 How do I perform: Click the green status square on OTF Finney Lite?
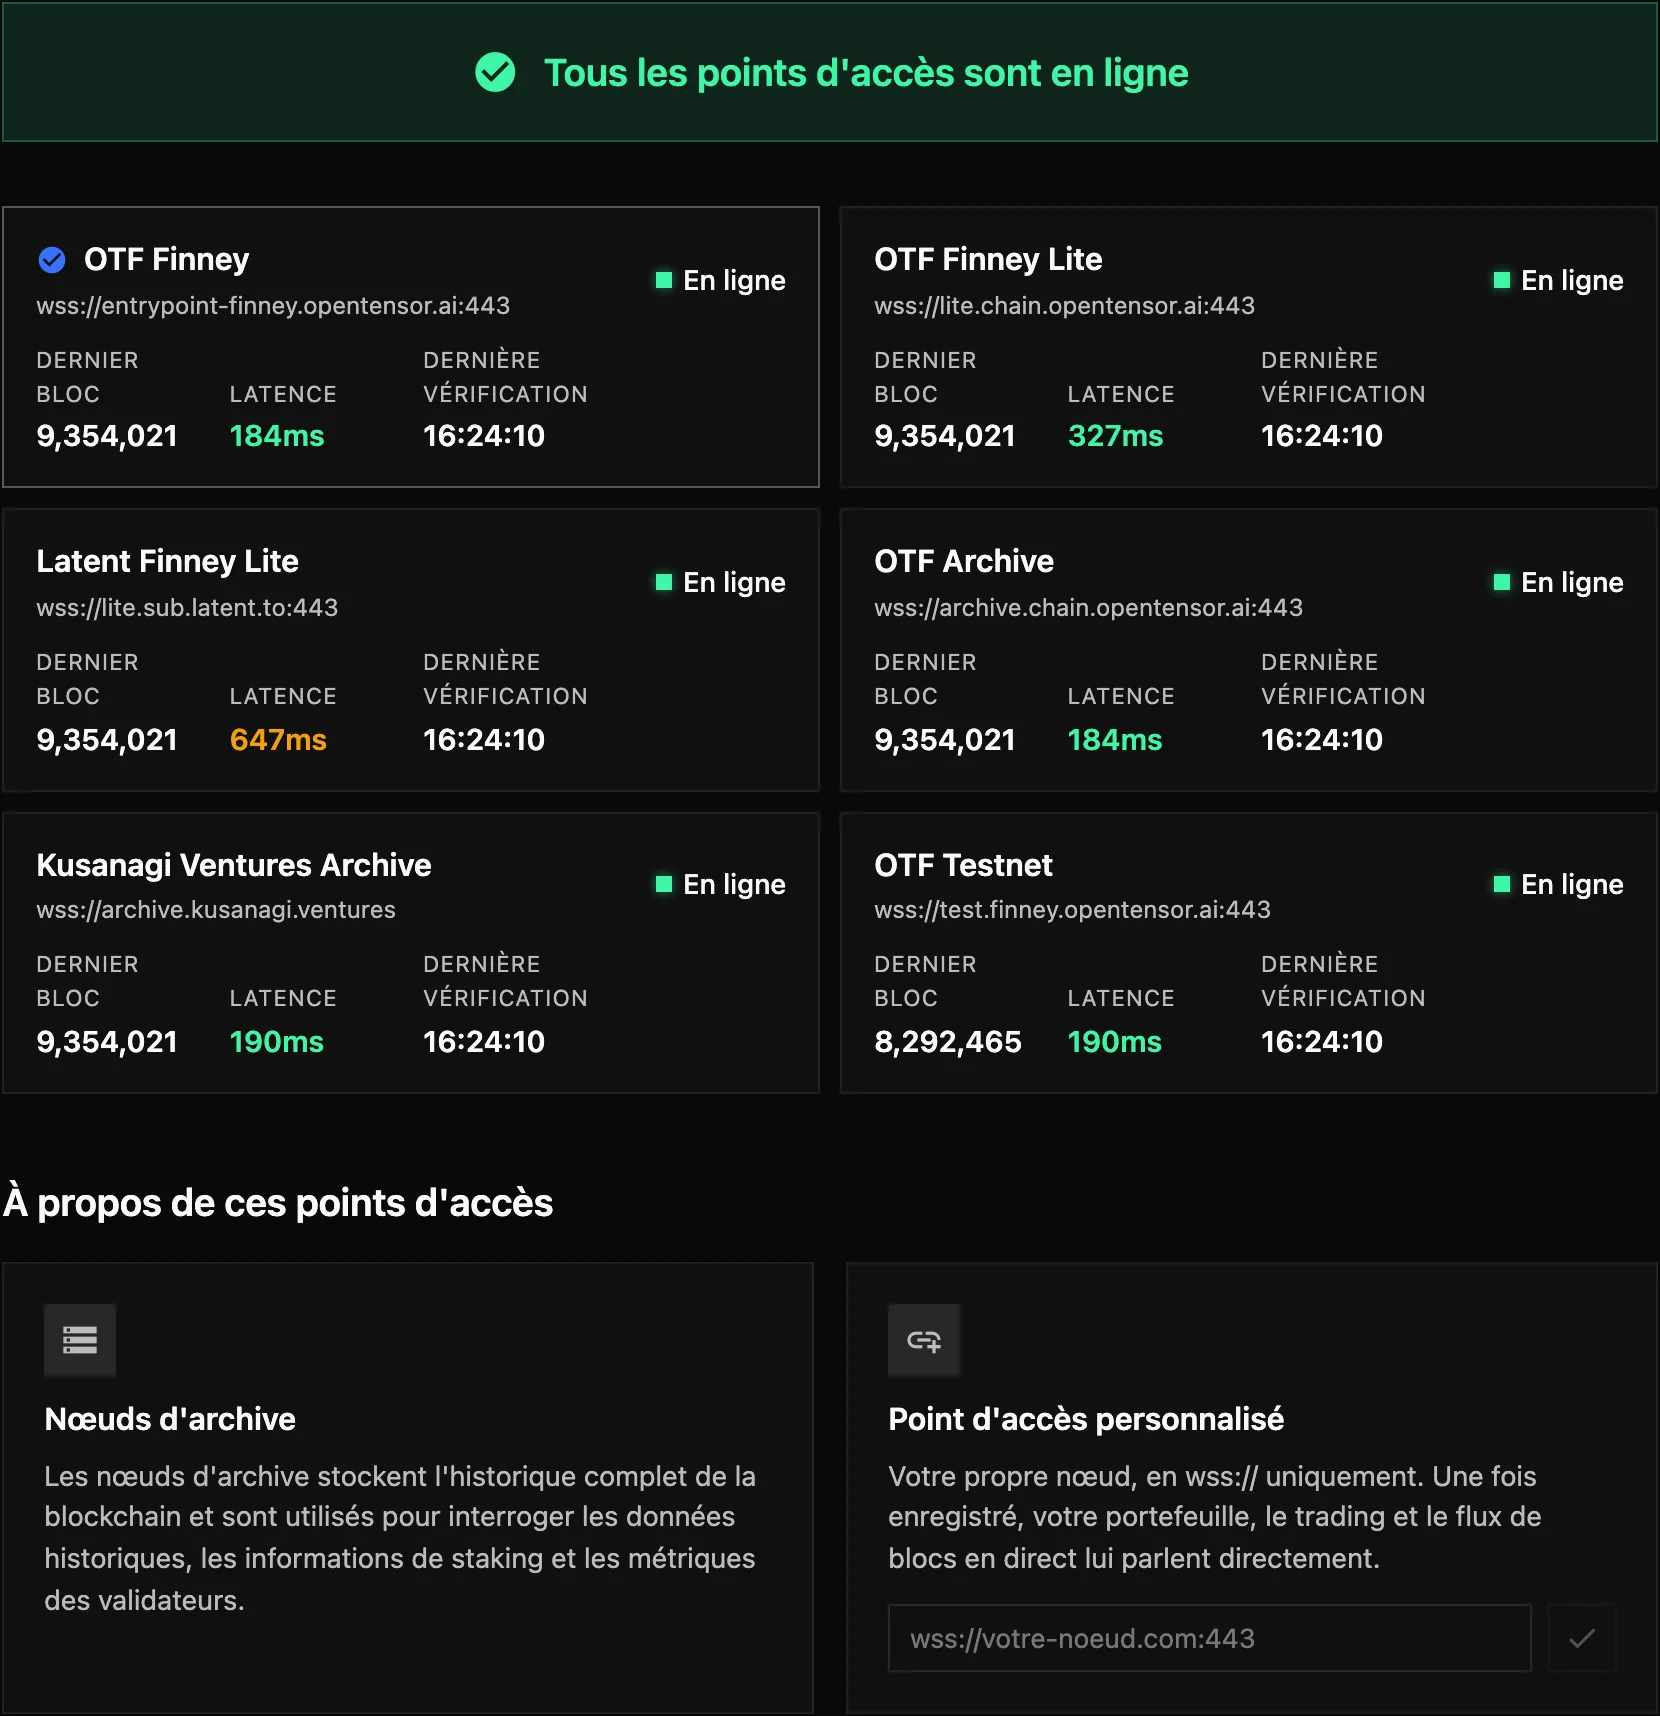click(1501, 280)
